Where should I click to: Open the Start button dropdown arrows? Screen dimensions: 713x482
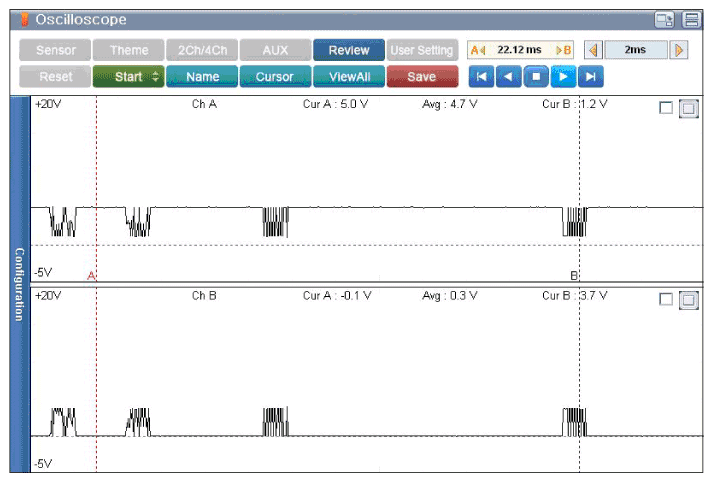click(x=156, y=76)
